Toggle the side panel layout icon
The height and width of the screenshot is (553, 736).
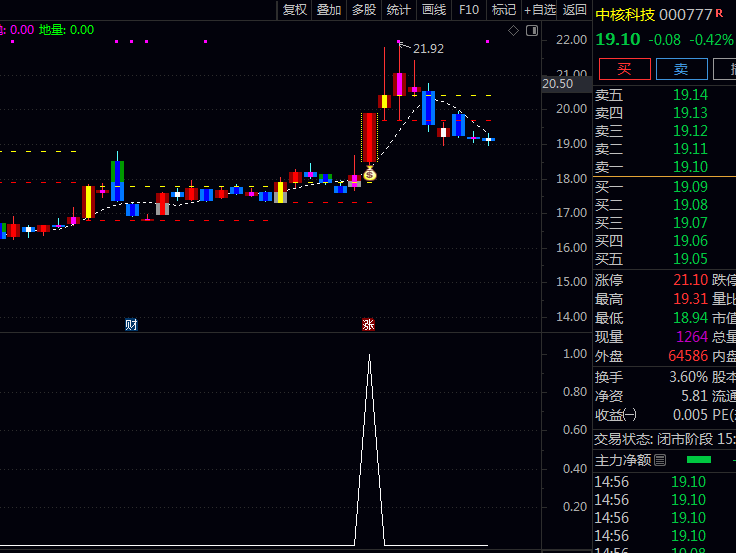[532, 31]
